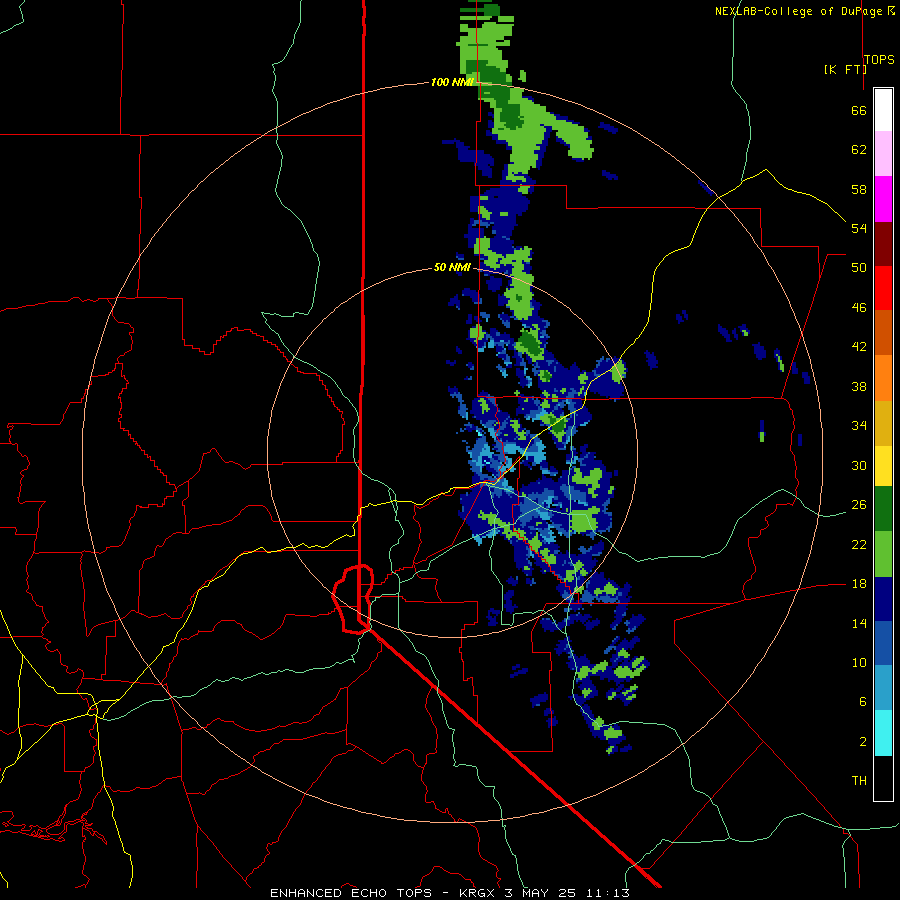Click the yellow 34 legend swatch
900x900 pixels.
(x=883, y=467)
